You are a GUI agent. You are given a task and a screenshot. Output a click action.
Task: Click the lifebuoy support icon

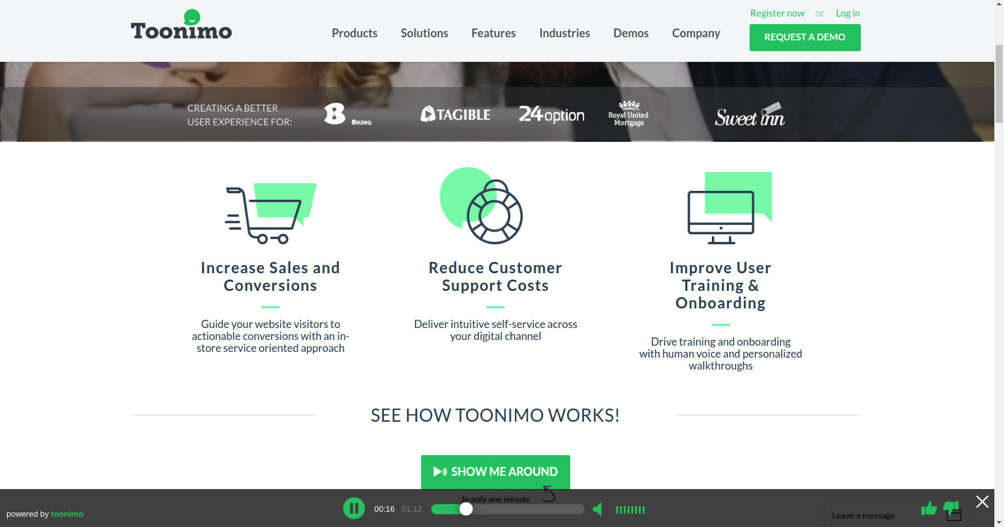click(483, 206)
